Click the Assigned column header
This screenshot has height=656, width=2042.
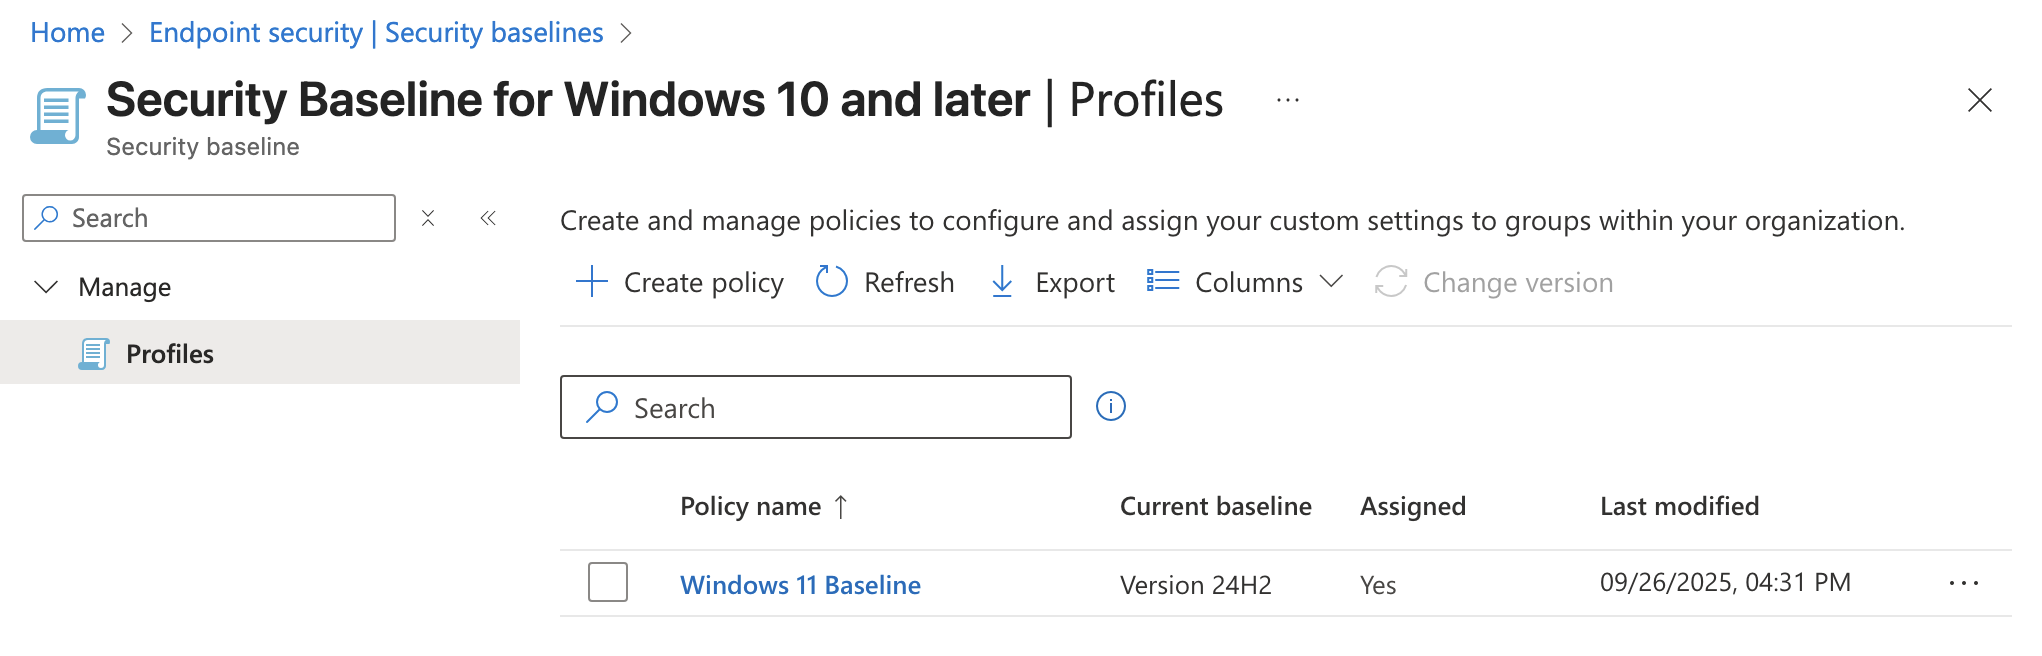click(1412, 506)
